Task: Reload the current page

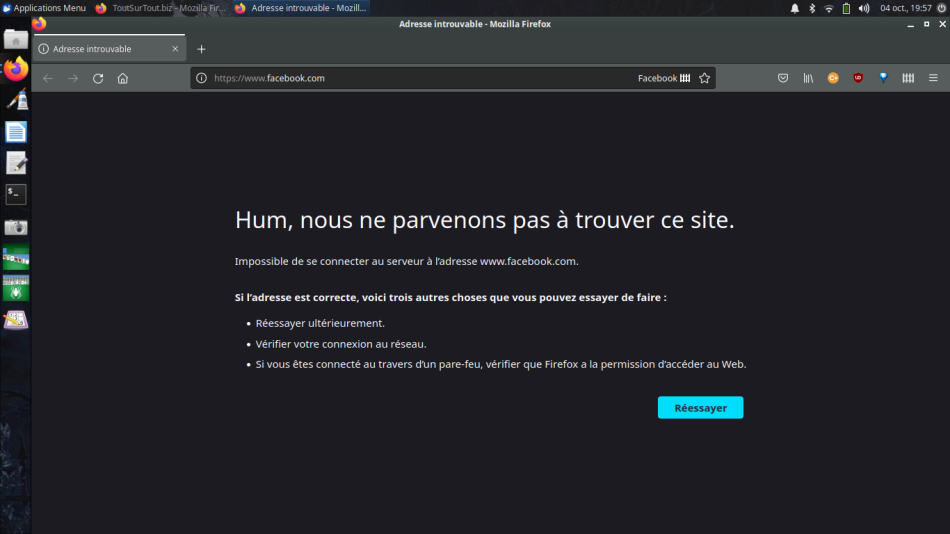Action: coord(98,78)
